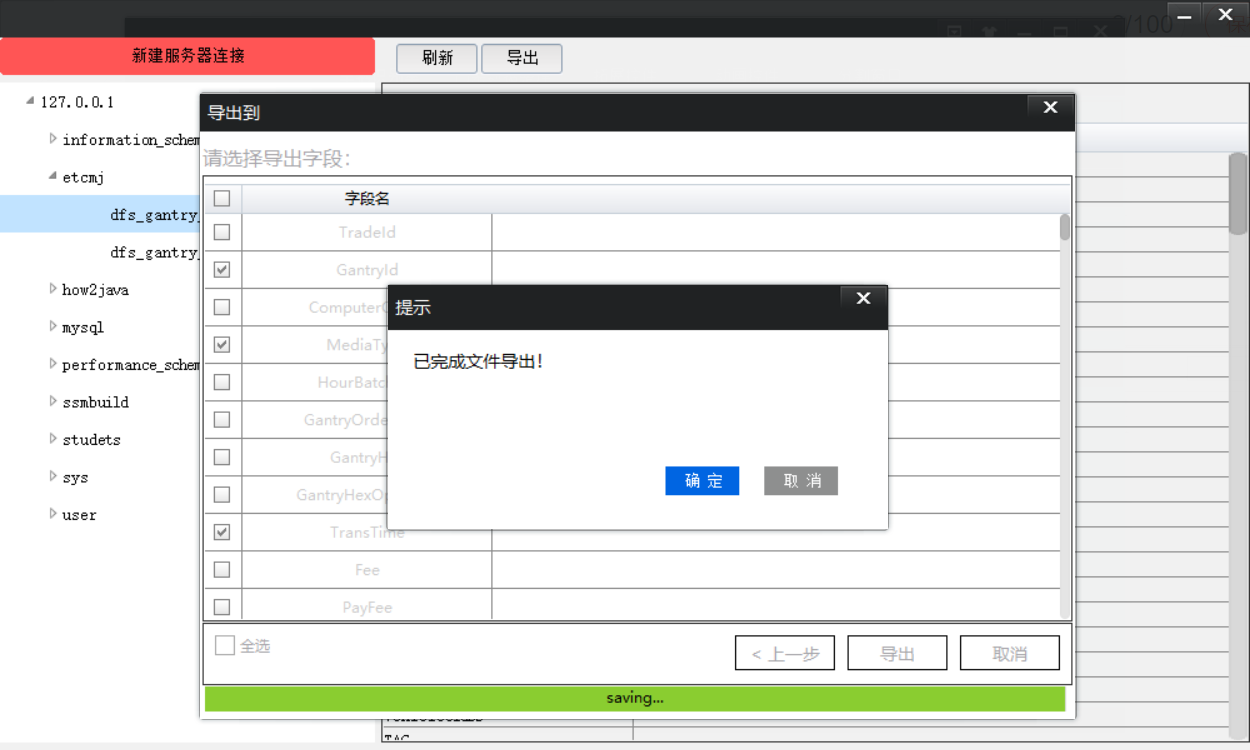The image size is (1250, 750).
Task: Check the Computer field row checkbox
Action: click(x=222, y=307)
